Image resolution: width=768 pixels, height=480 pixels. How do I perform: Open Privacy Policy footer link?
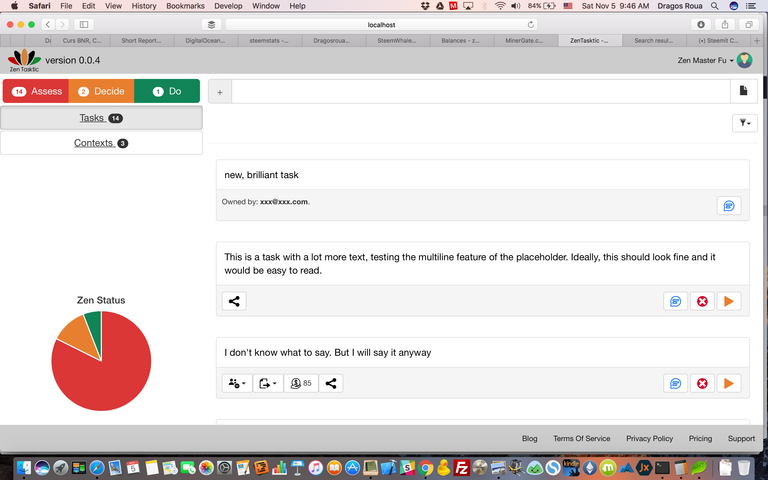point(649,438)
